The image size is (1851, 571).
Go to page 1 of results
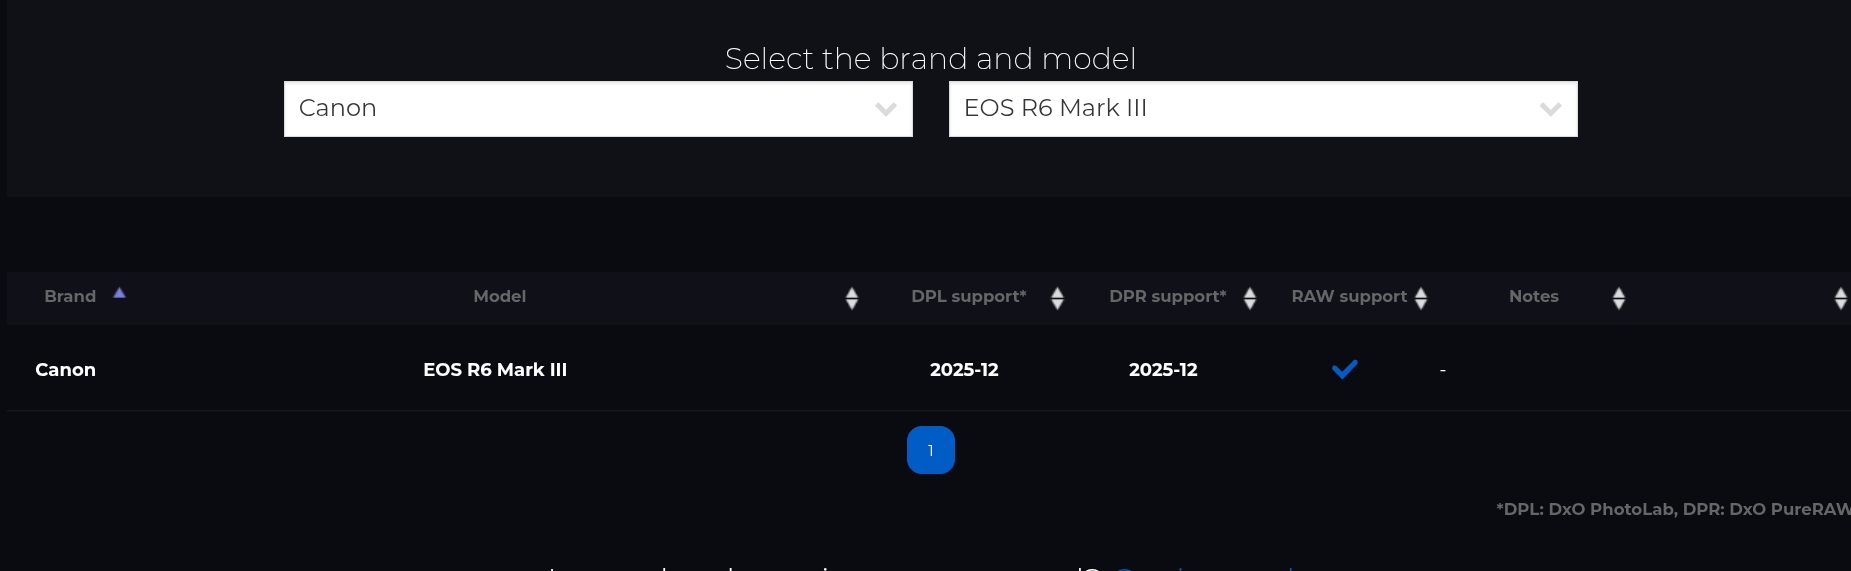(930, 450)
